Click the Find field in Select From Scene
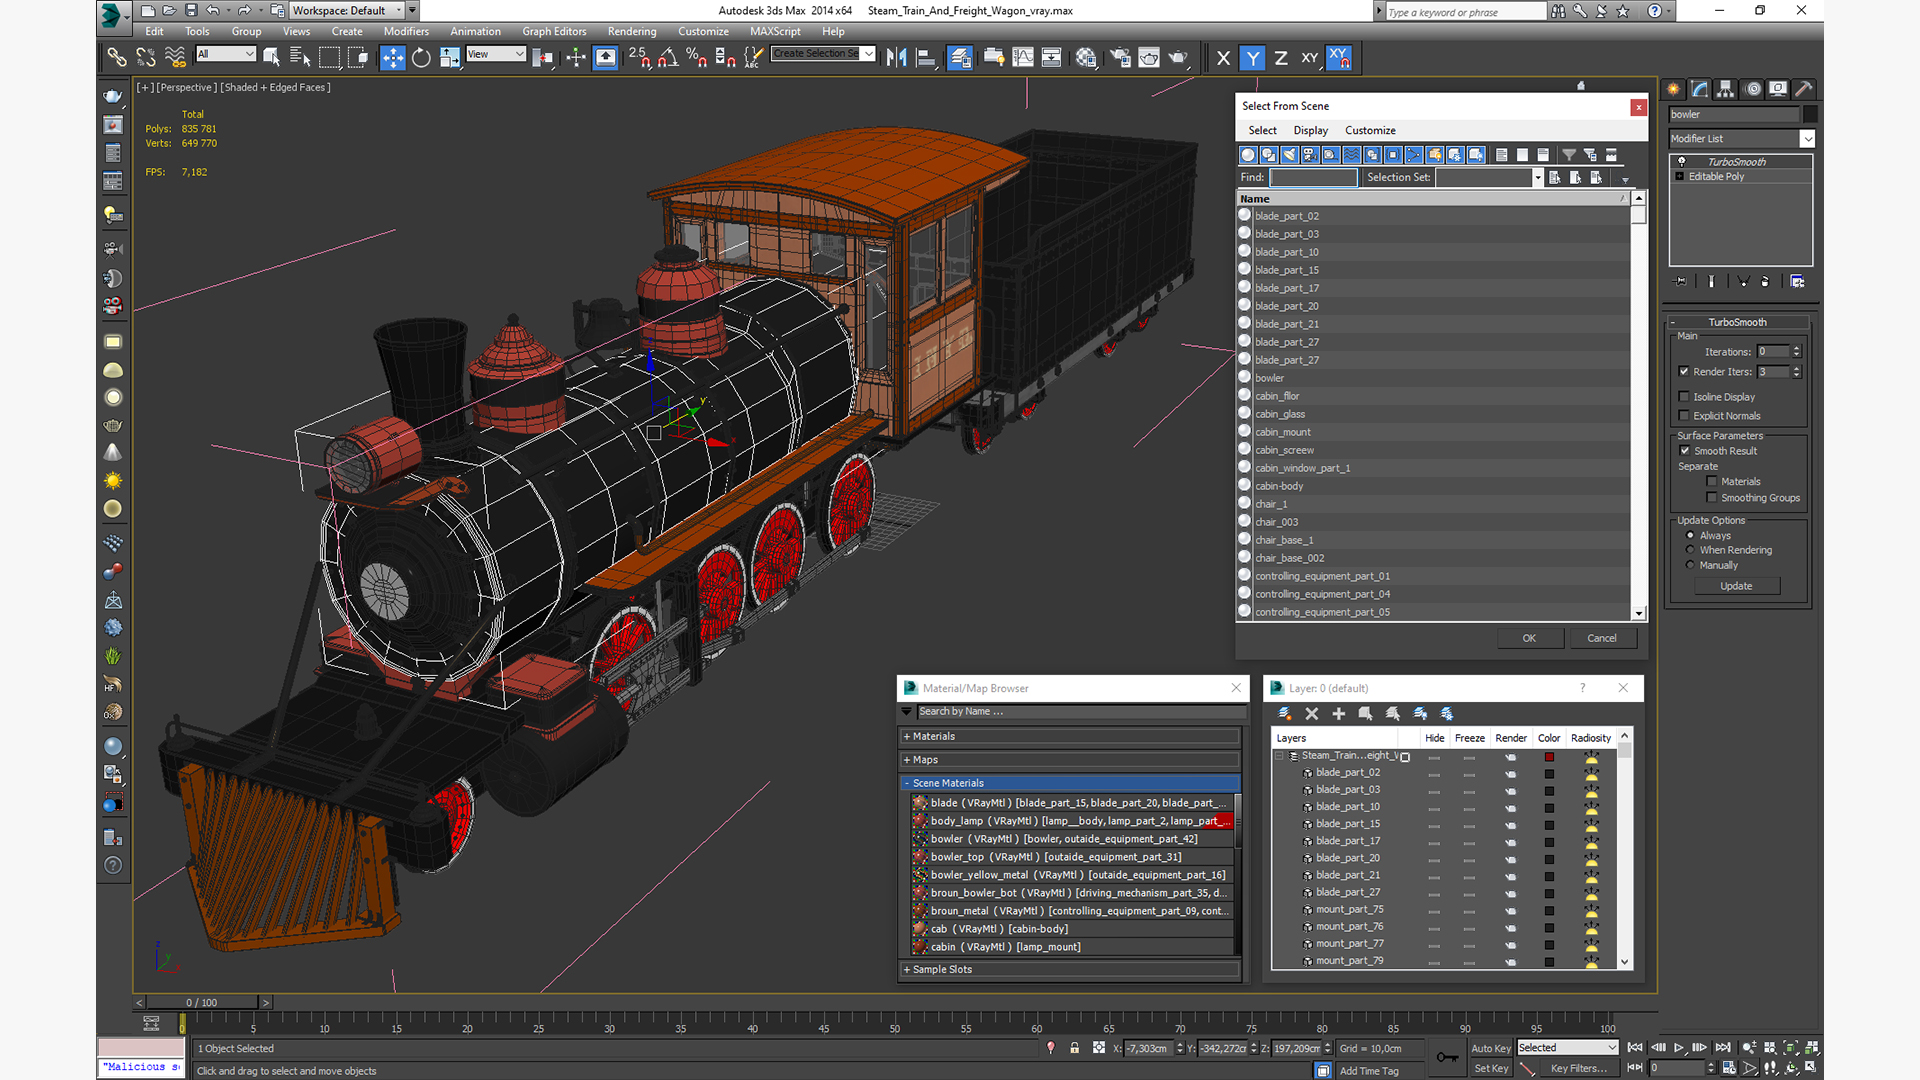Image resolution: width=1920 pixels, height=1080 pixels. (1313, 177)
